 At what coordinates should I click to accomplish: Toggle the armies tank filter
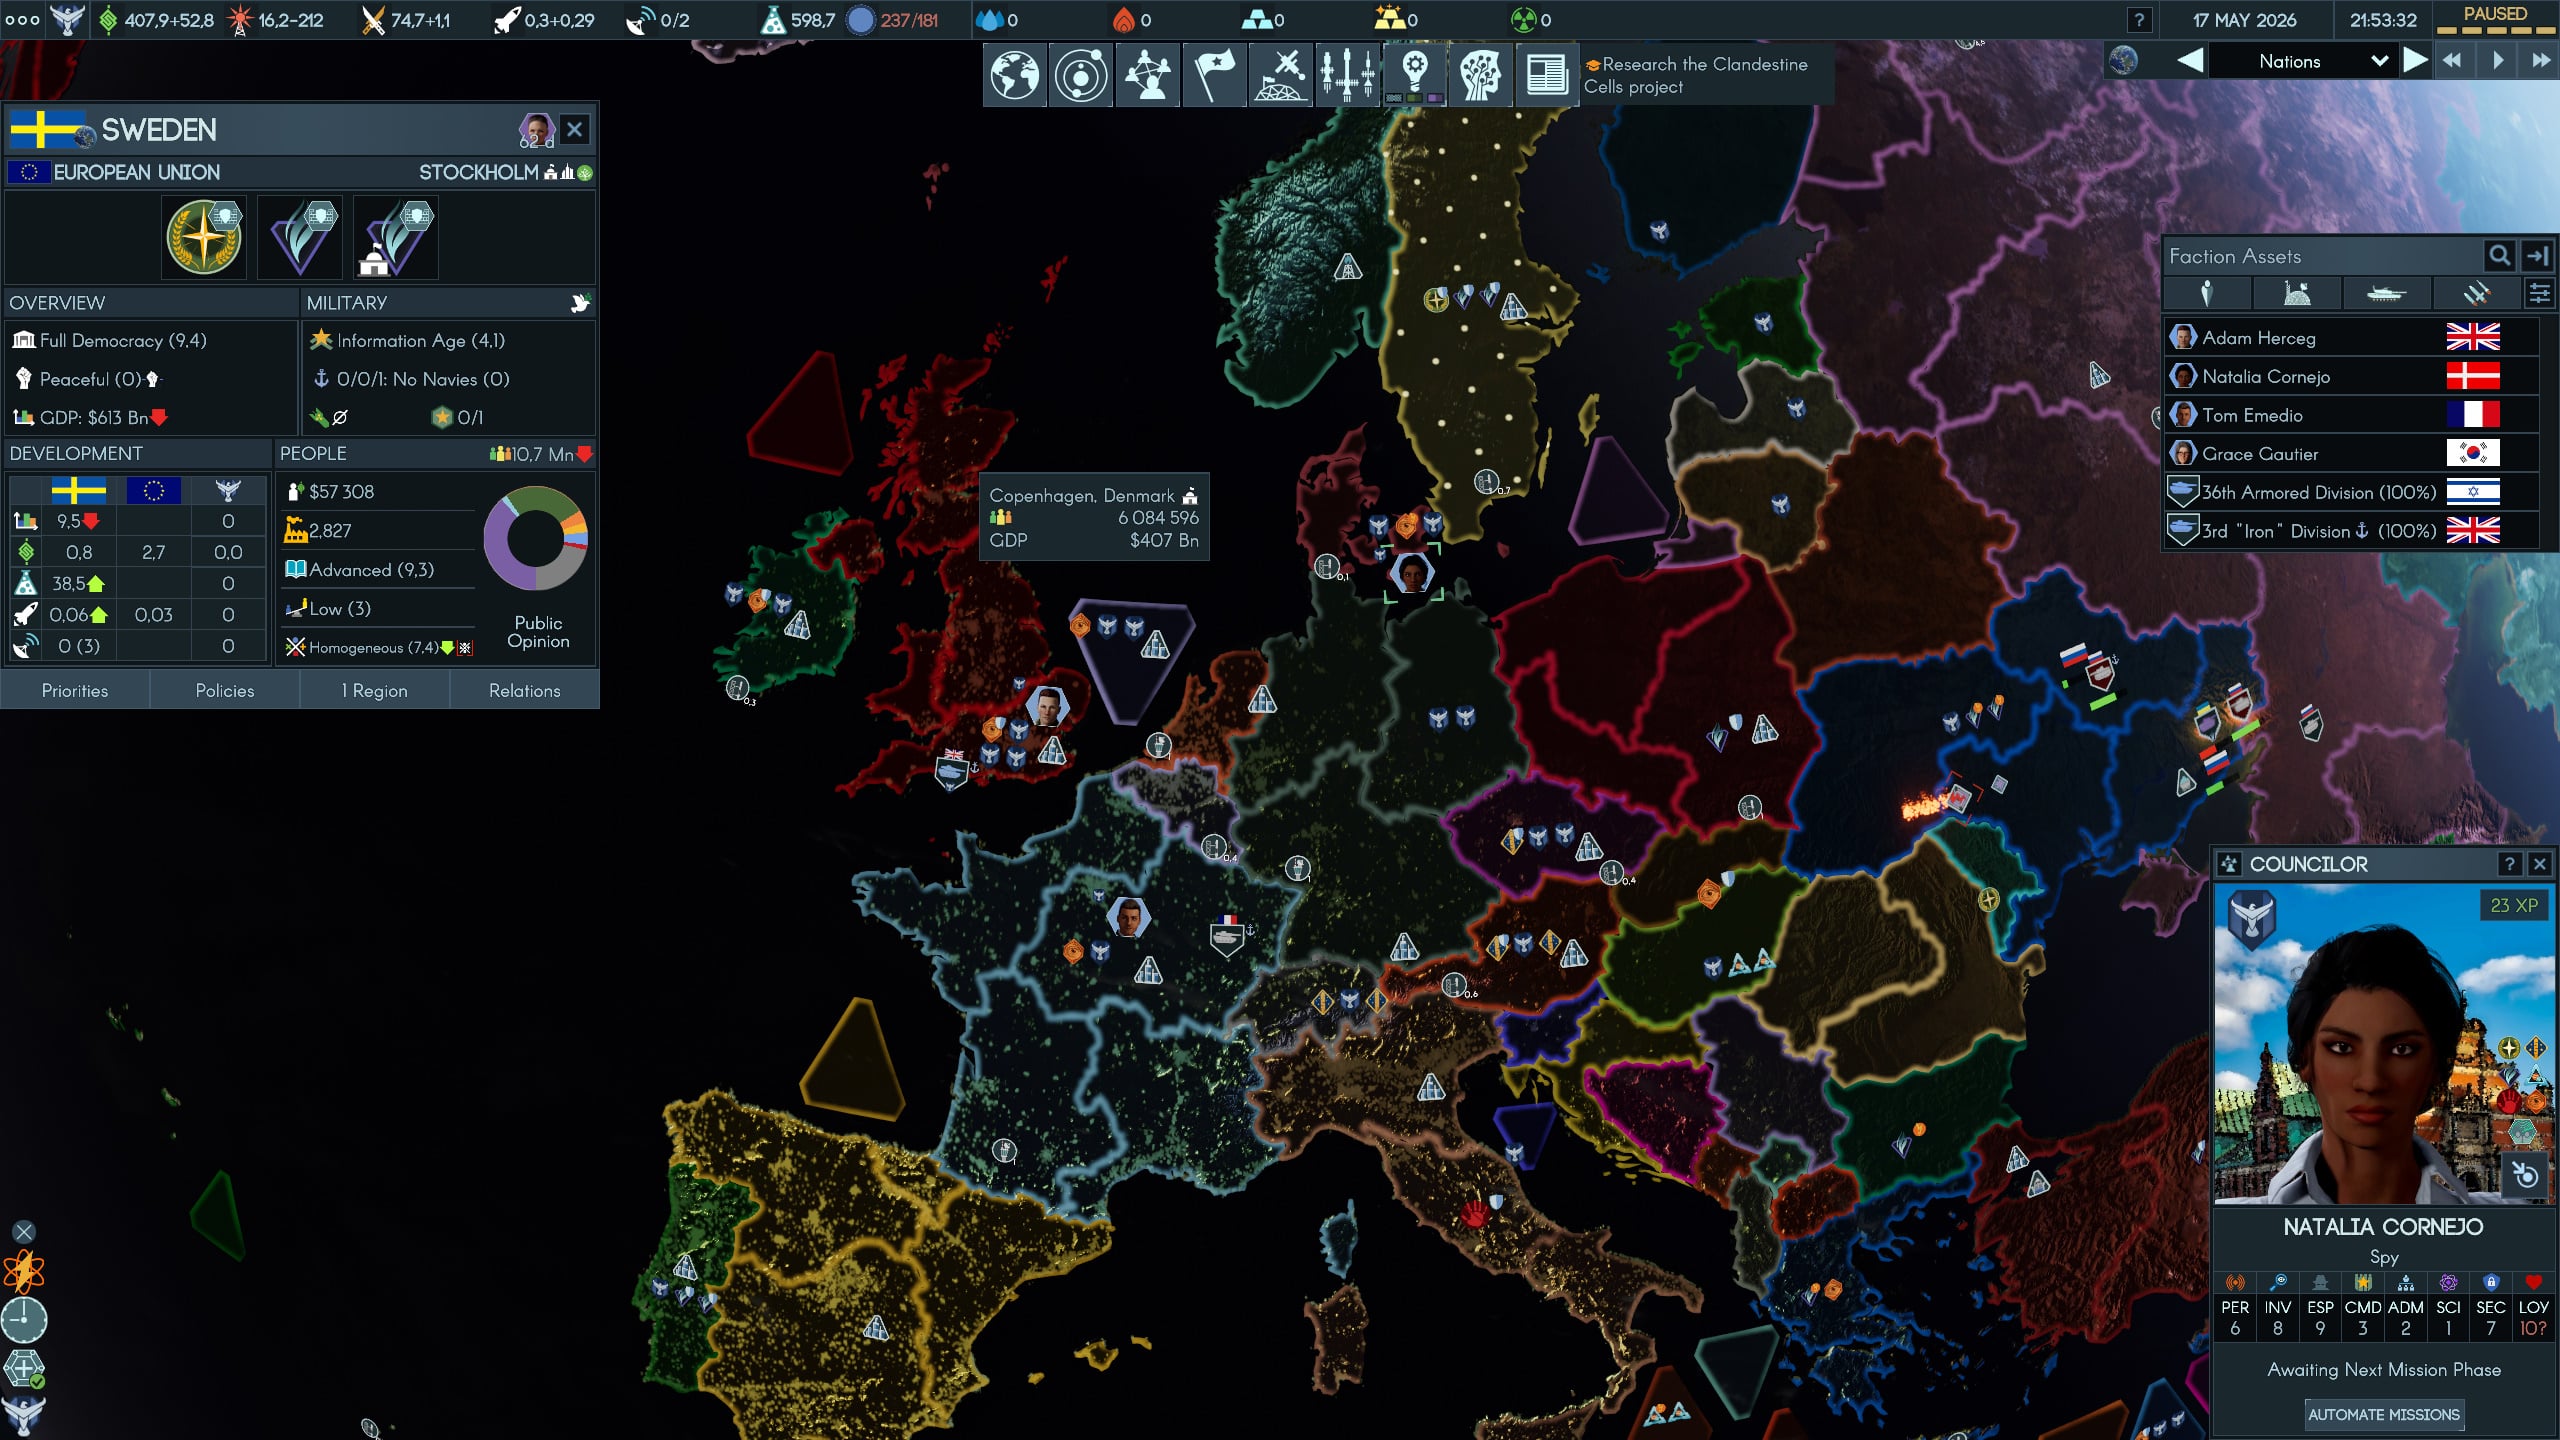pyautogui.click(x=2385, y=294)
